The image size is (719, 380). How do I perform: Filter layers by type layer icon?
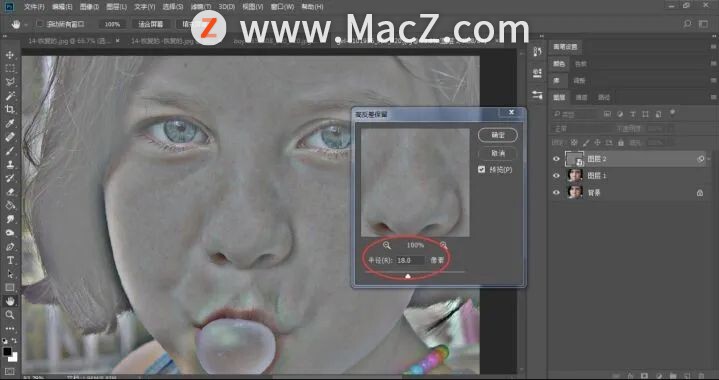[x=633, y=114]
